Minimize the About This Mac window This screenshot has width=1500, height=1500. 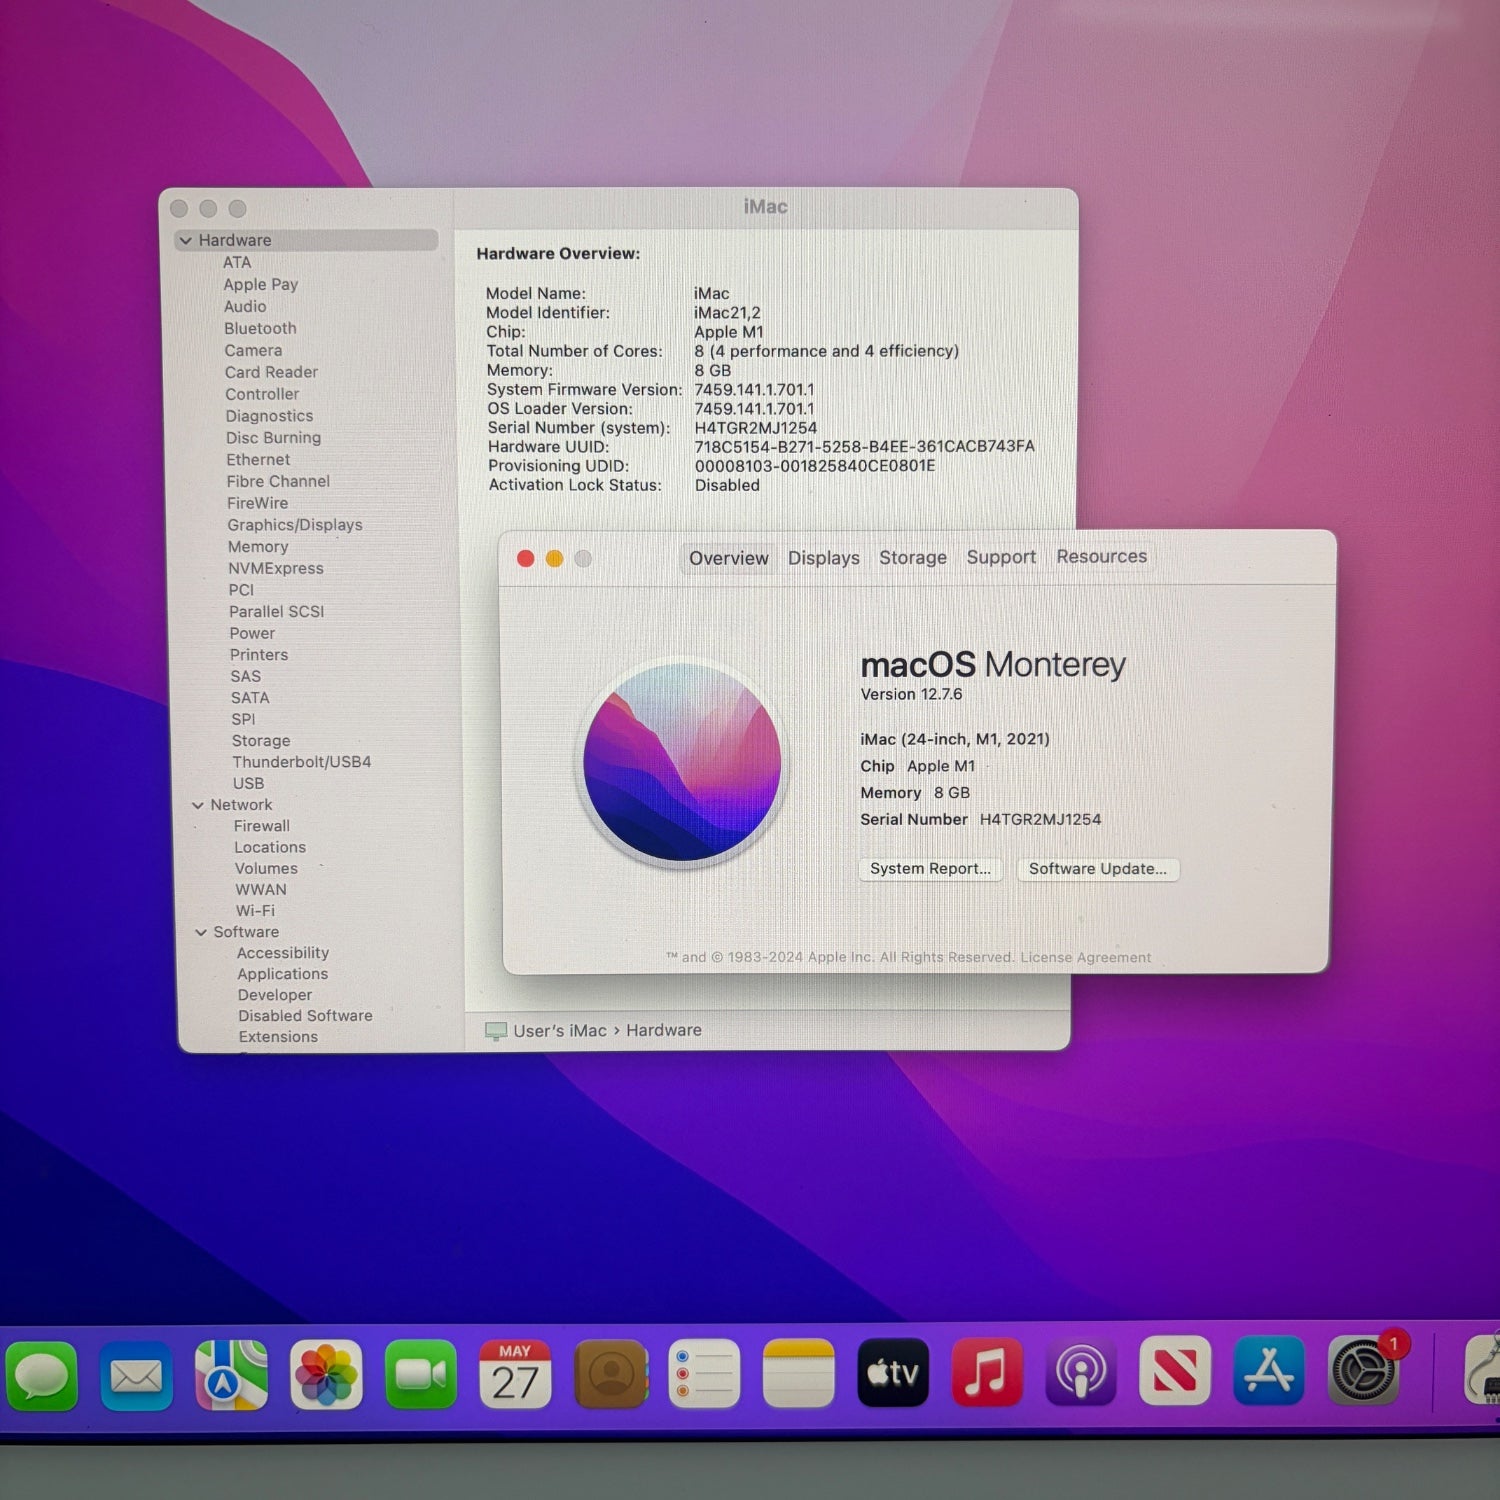coord(554,558)
